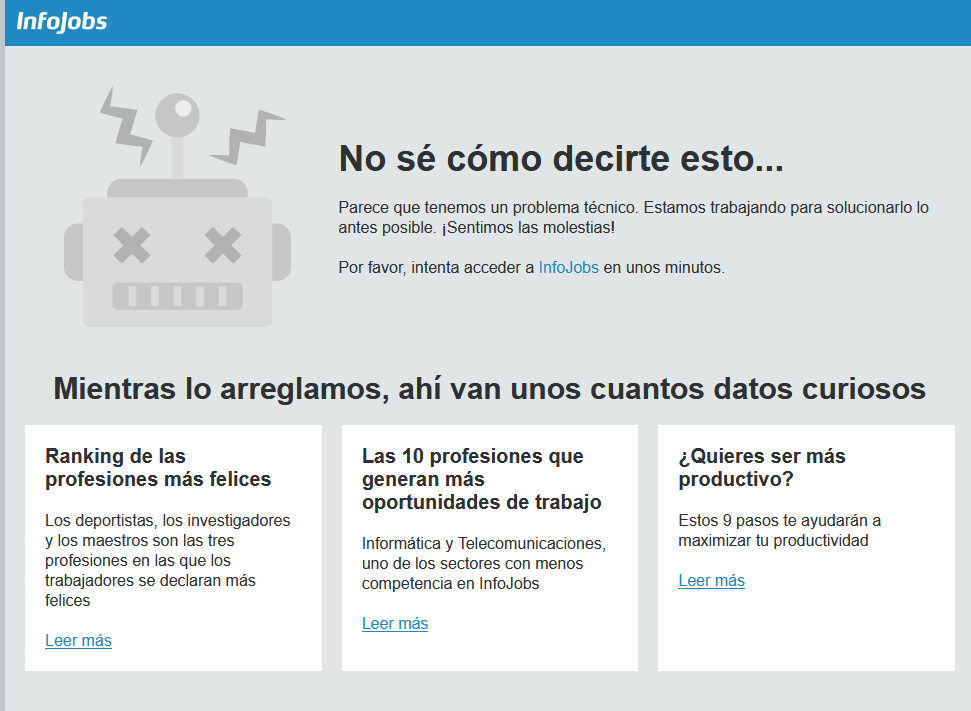Click title 'Las 10 profesiones que generan más oportunidades'
The height and width of the screenshot is (711, 971).
(481, 479)
